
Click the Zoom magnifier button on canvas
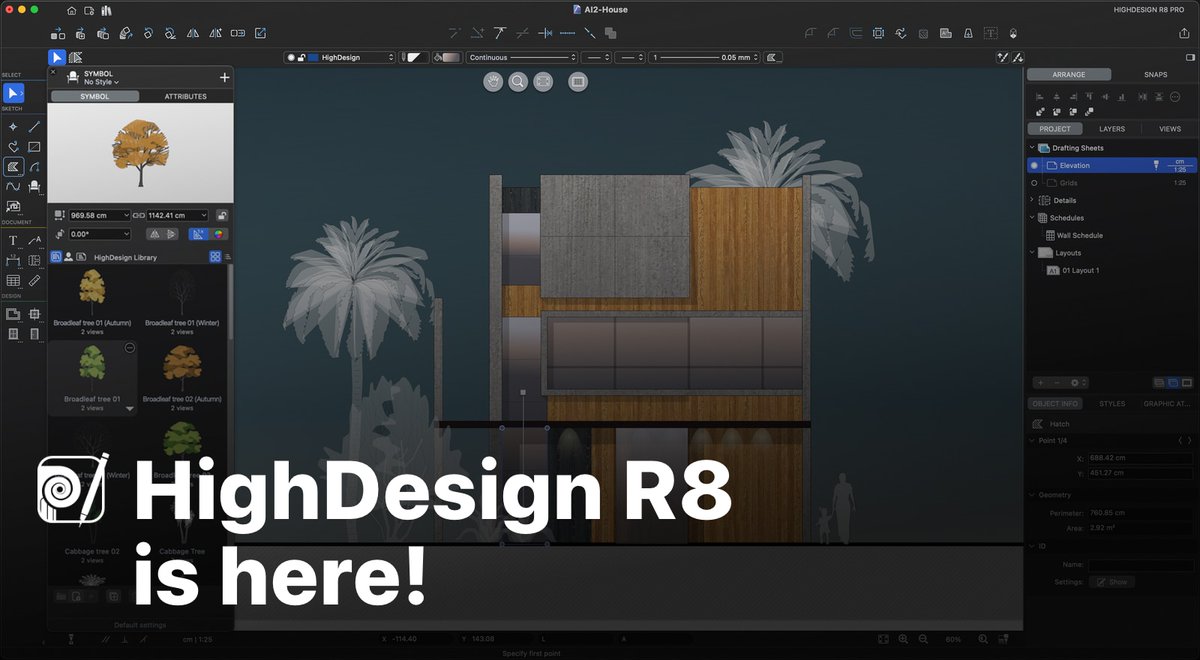point(518,82)
